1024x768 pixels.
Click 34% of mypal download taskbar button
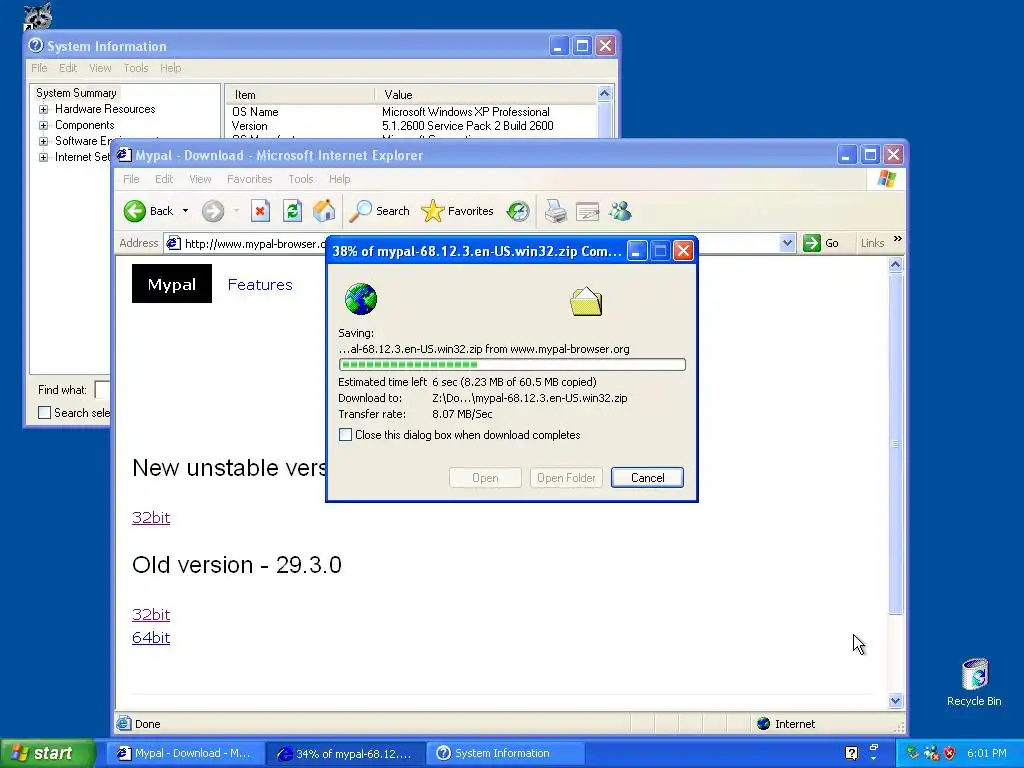[345, 753]
